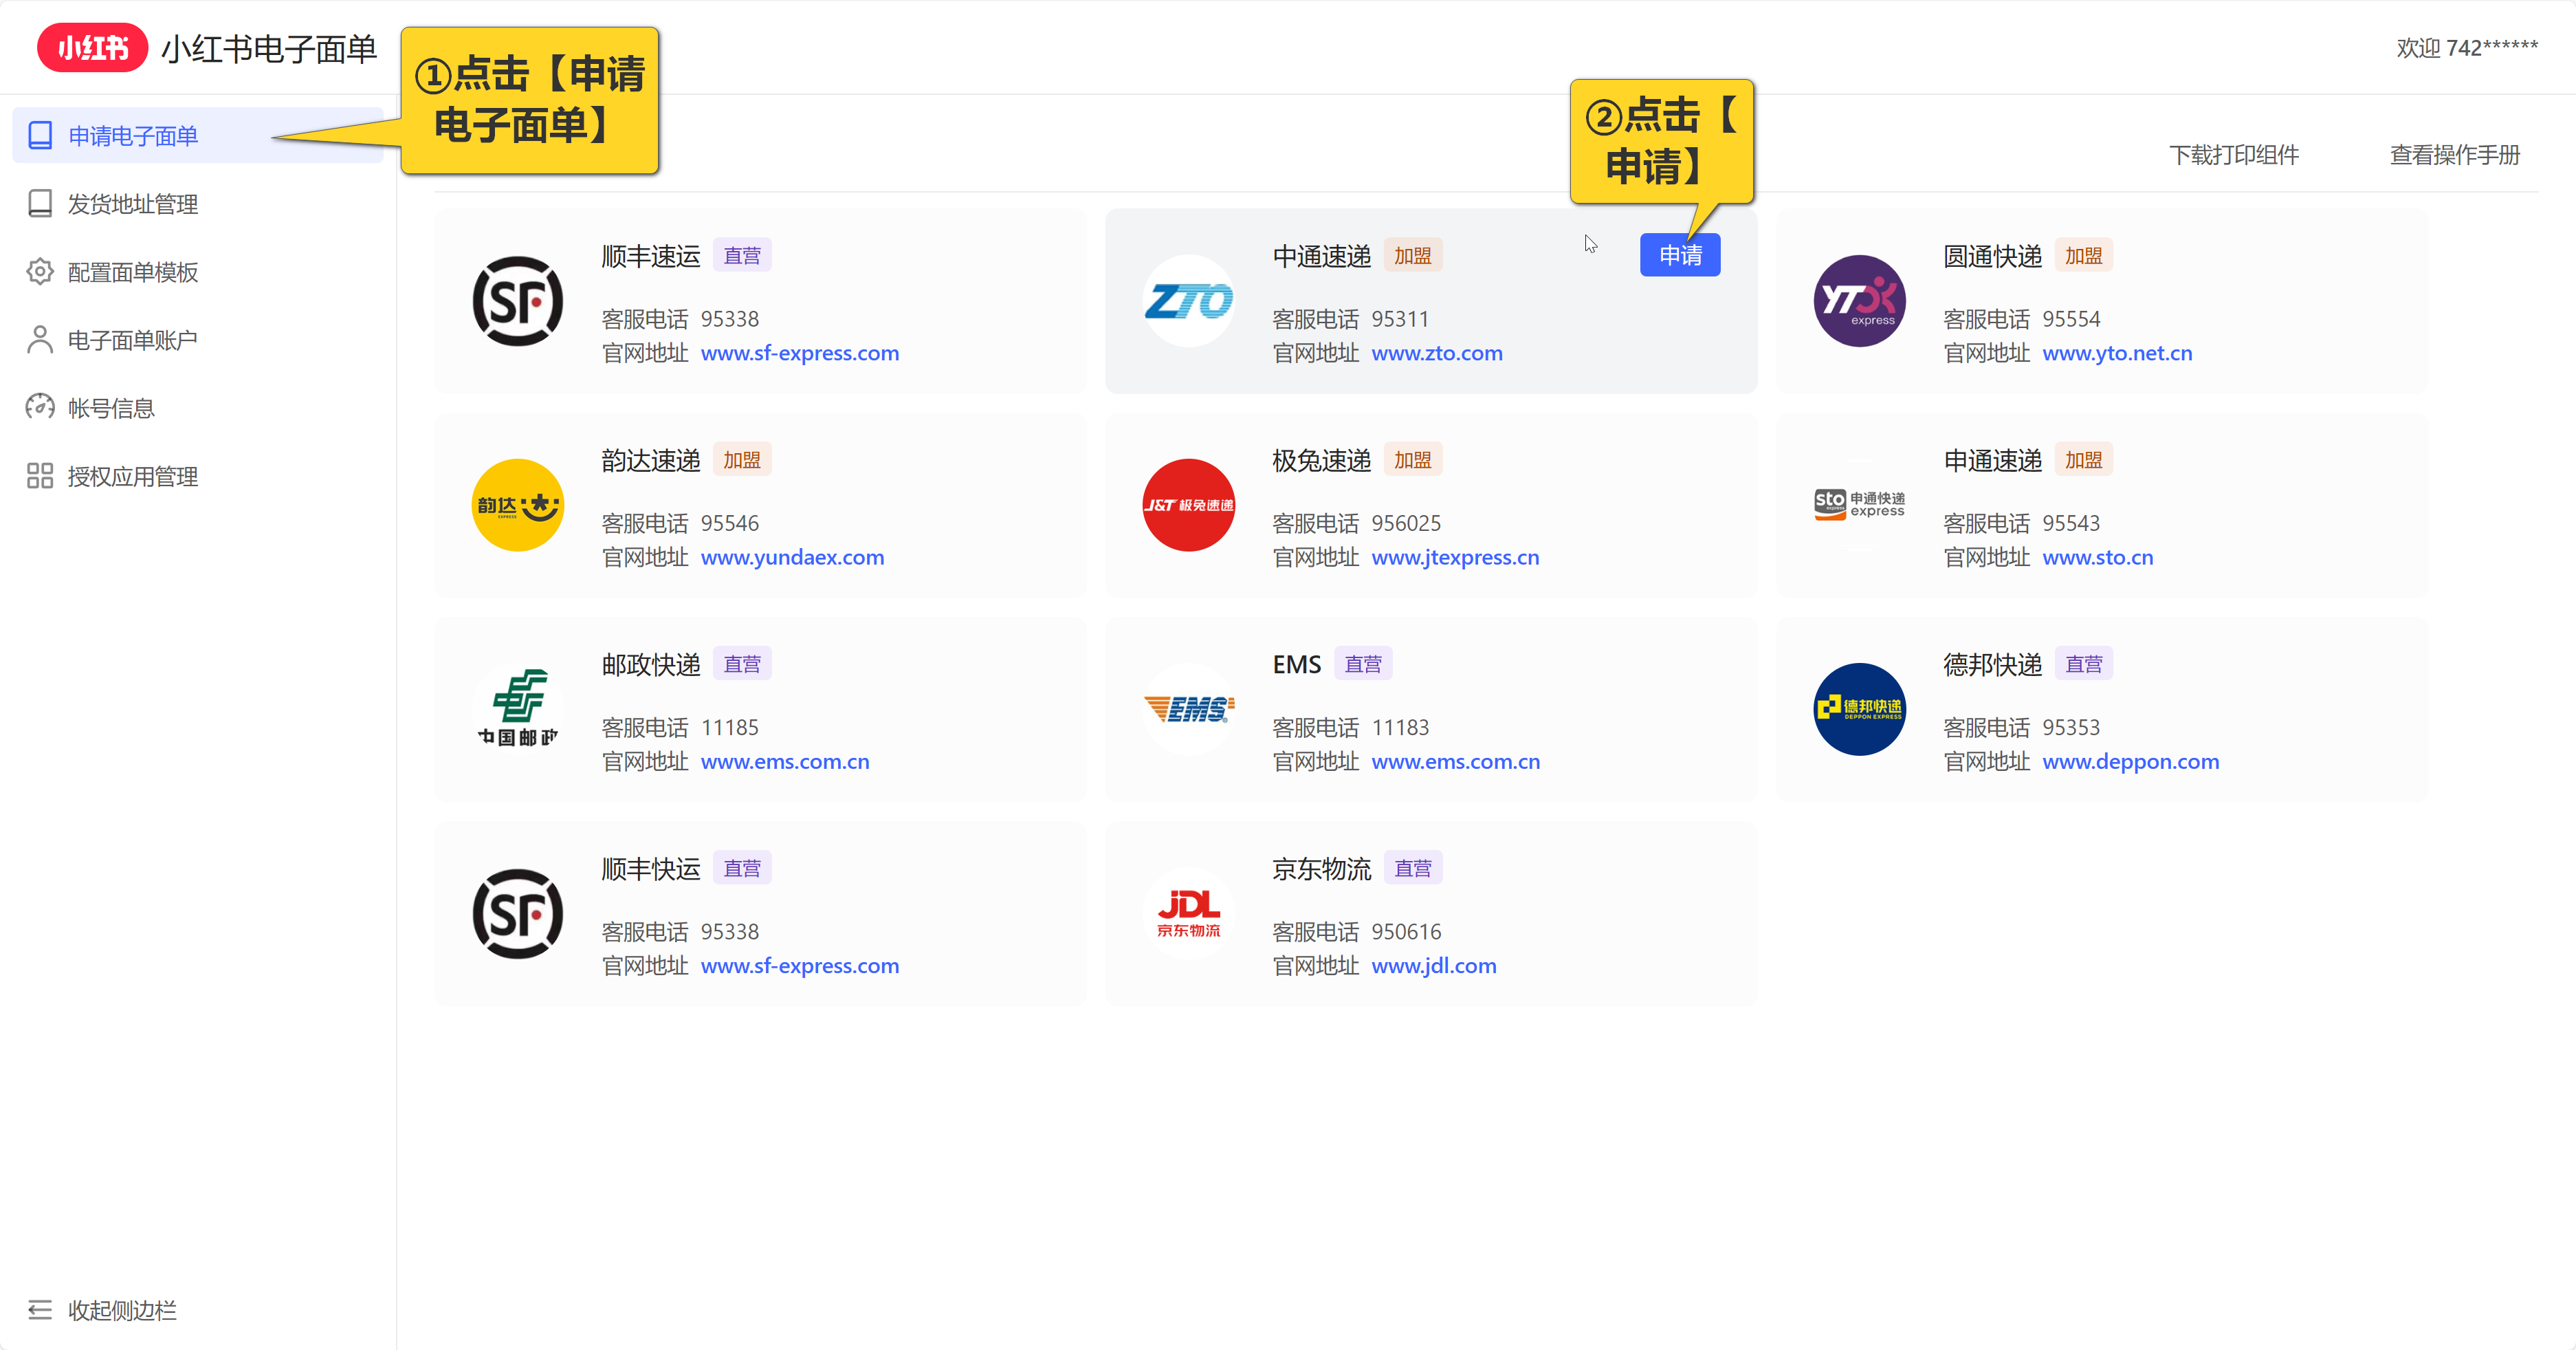This screenshot has height=1350, width=2576.
Task: Click the red J&T Express logo
Action: click(1188, 505)
